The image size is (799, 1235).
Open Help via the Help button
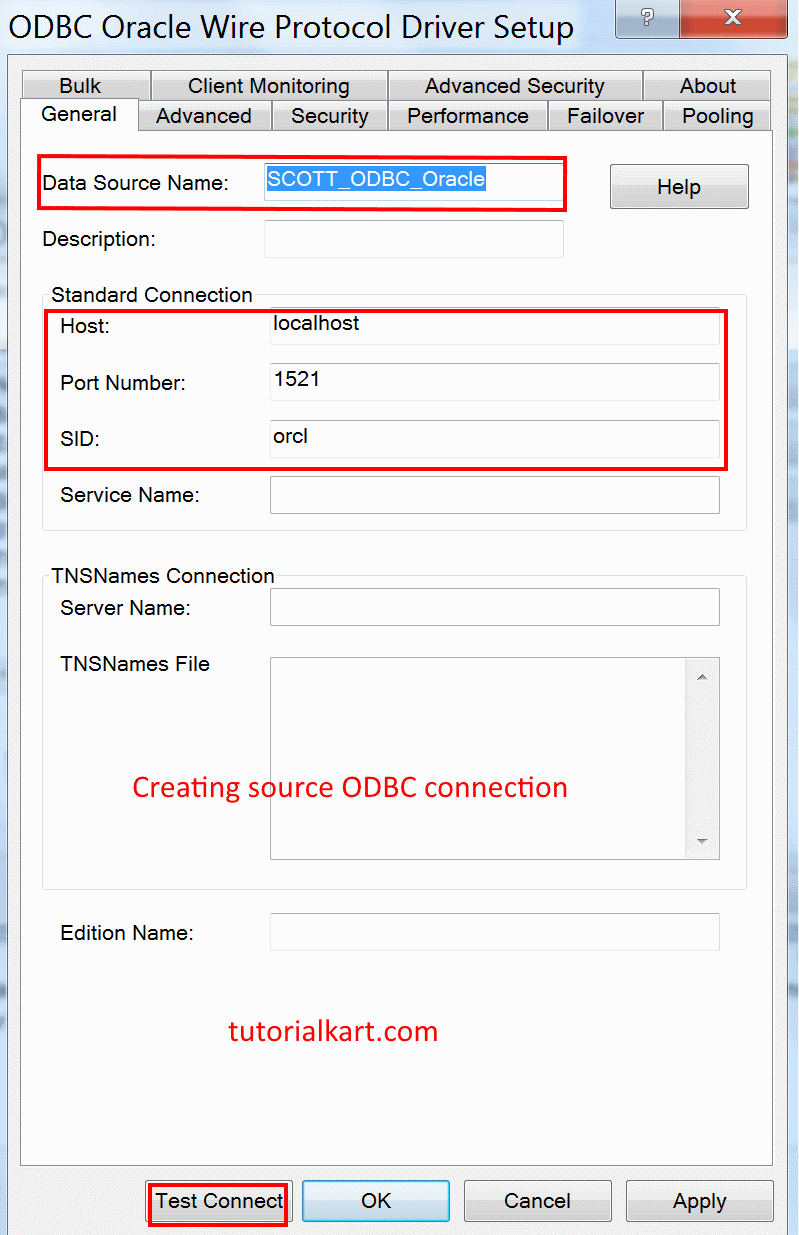tap(679, 187)
